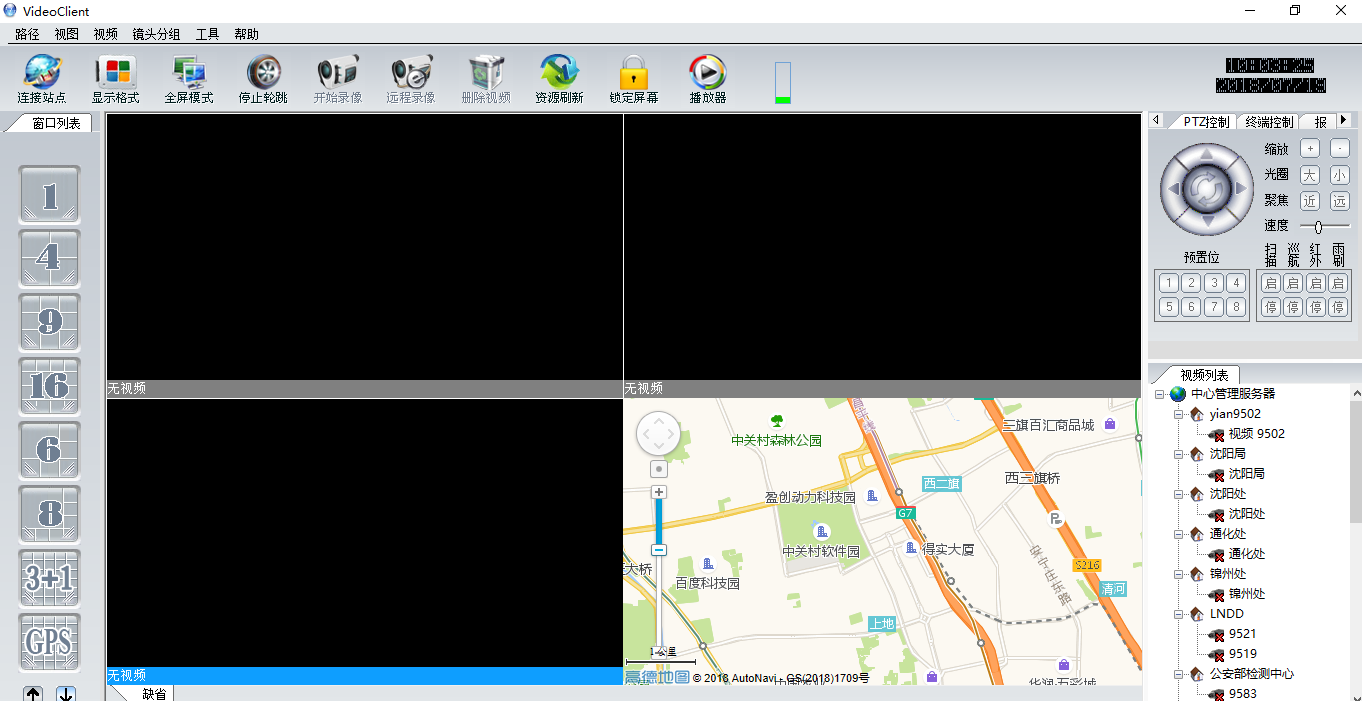Click the PTZ center auto-rotate button
1362x701 pixels.
[1206, 187]
